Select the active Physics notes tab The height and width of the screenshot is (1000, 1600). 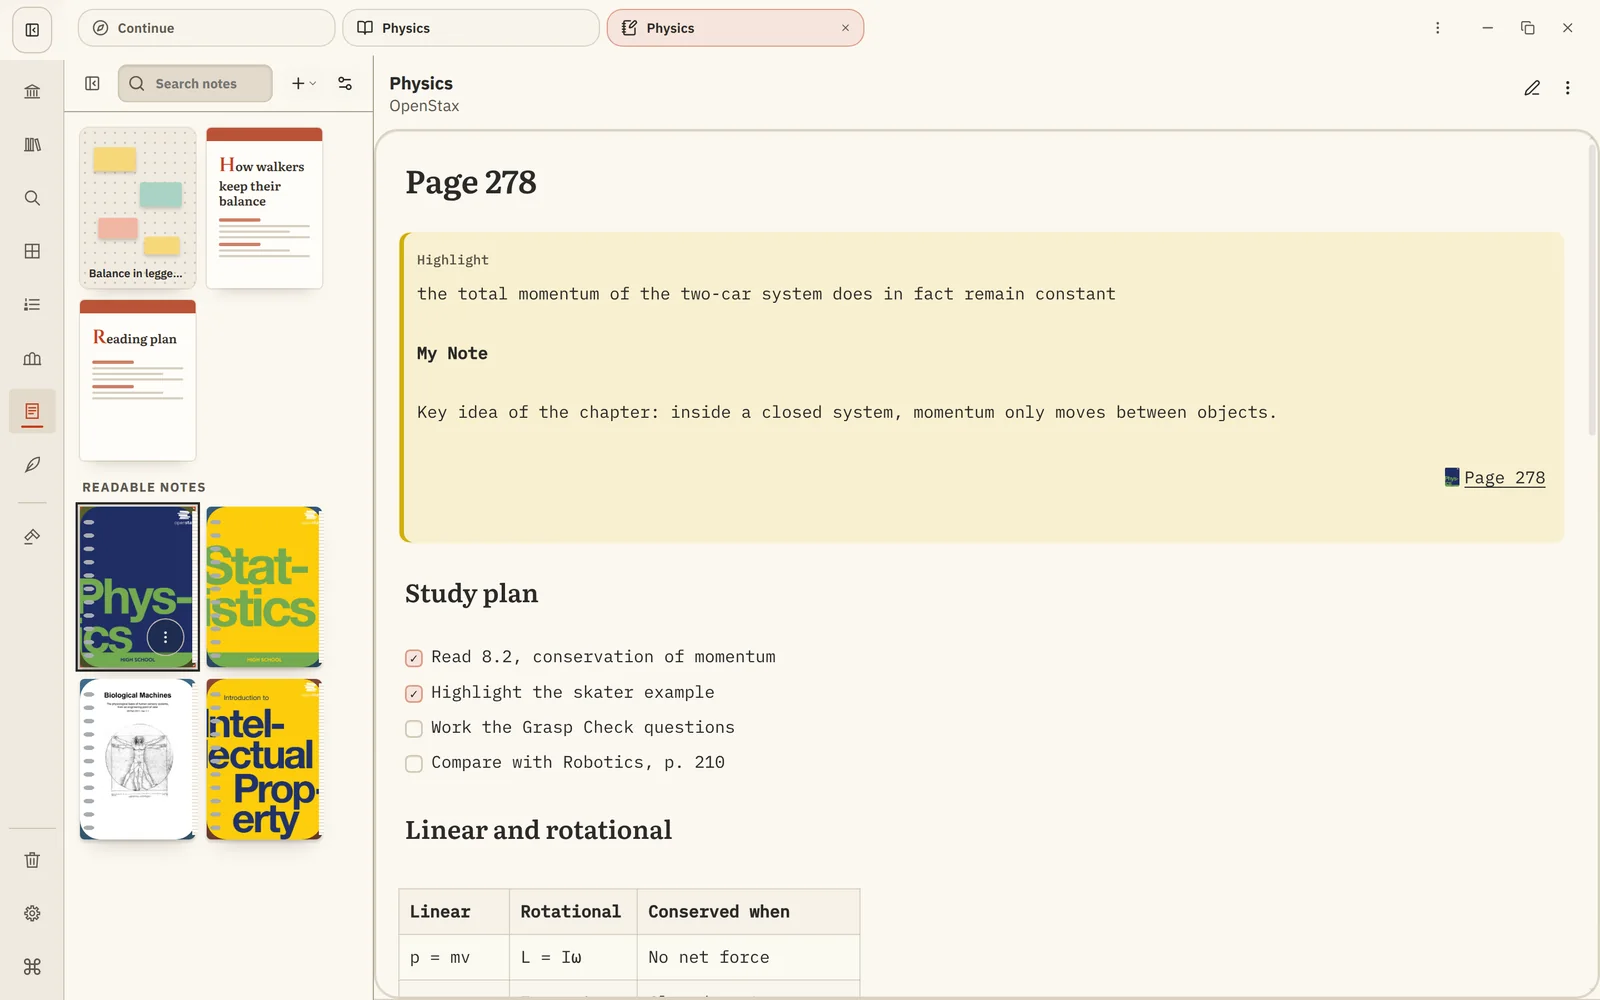pyautogui.click(x=735, y=28)
